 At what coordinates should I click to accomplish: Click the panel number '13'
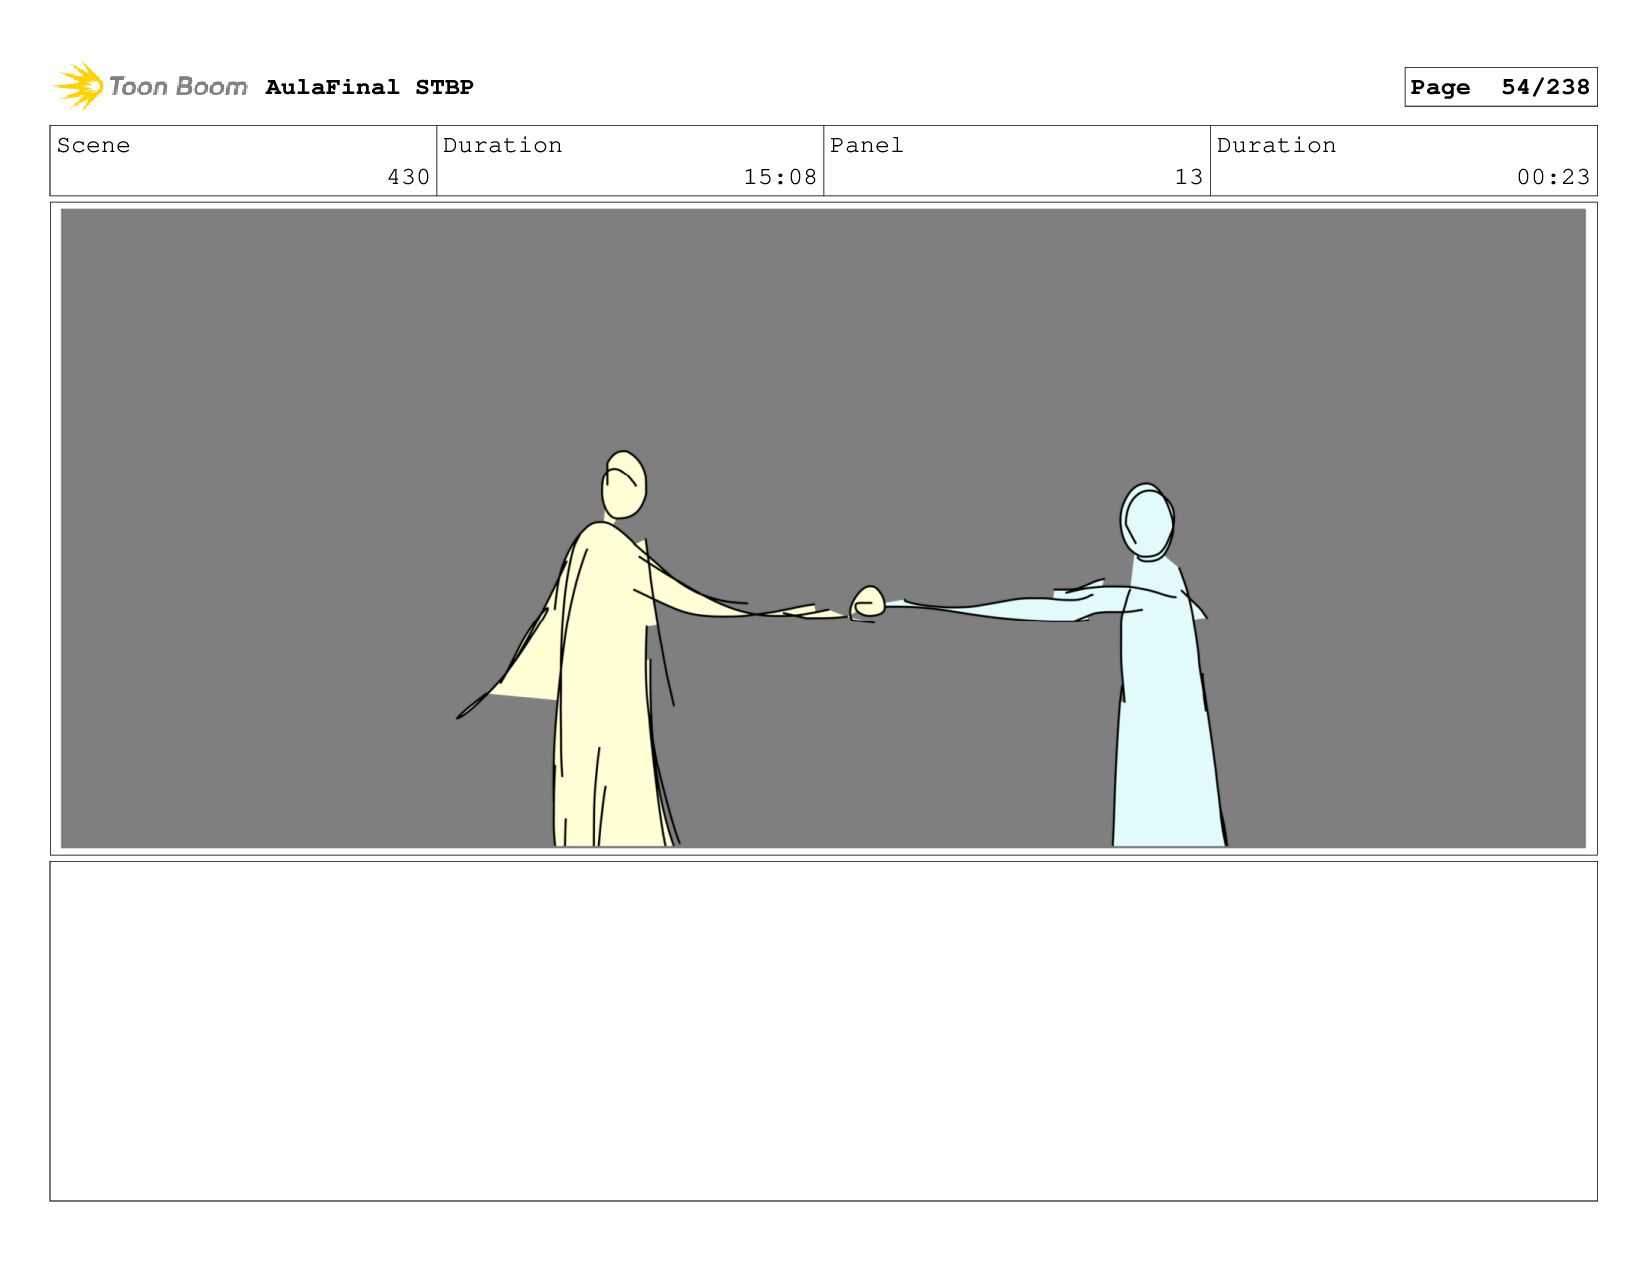pyautogui.click(x=1188, y=177)
